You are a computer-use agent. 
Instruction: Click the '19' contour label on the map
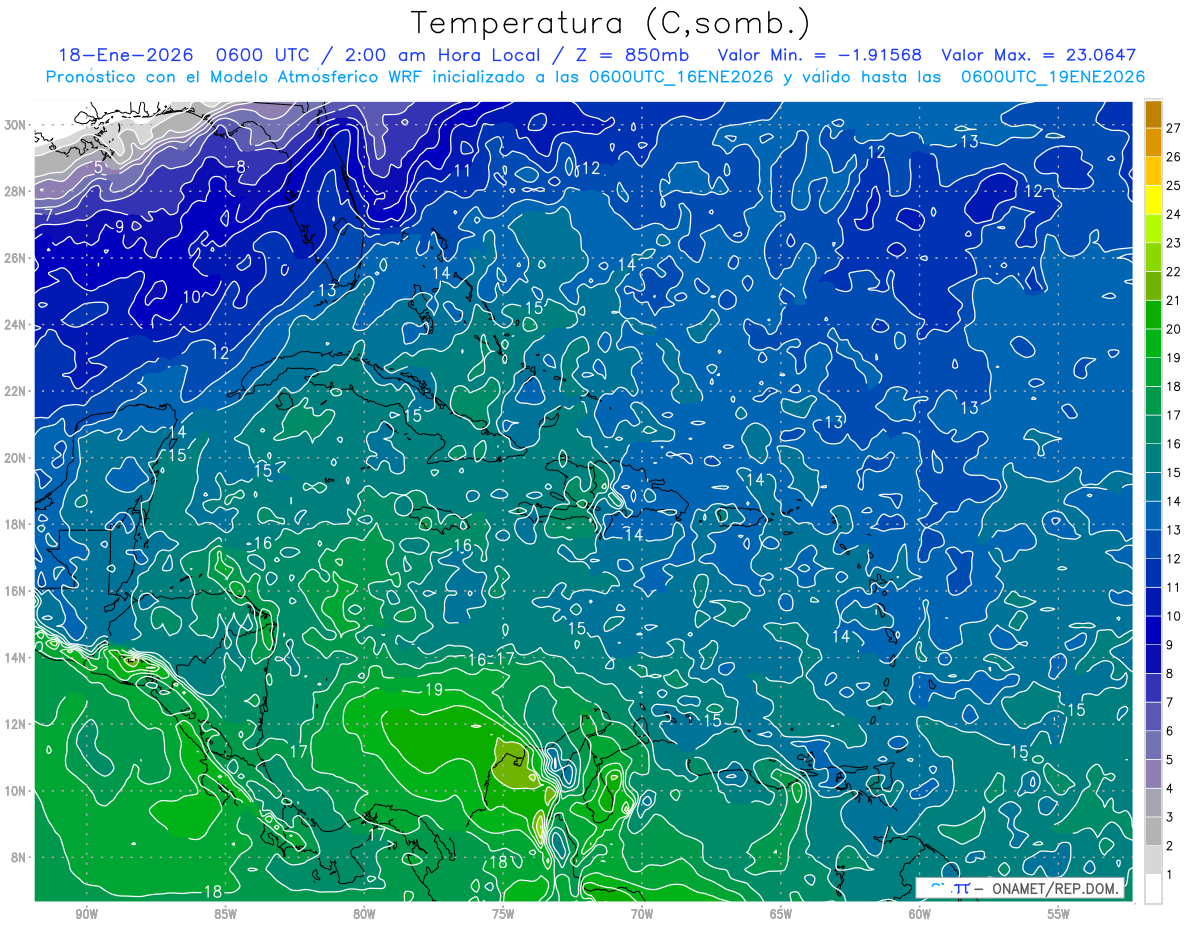(434, 690)
